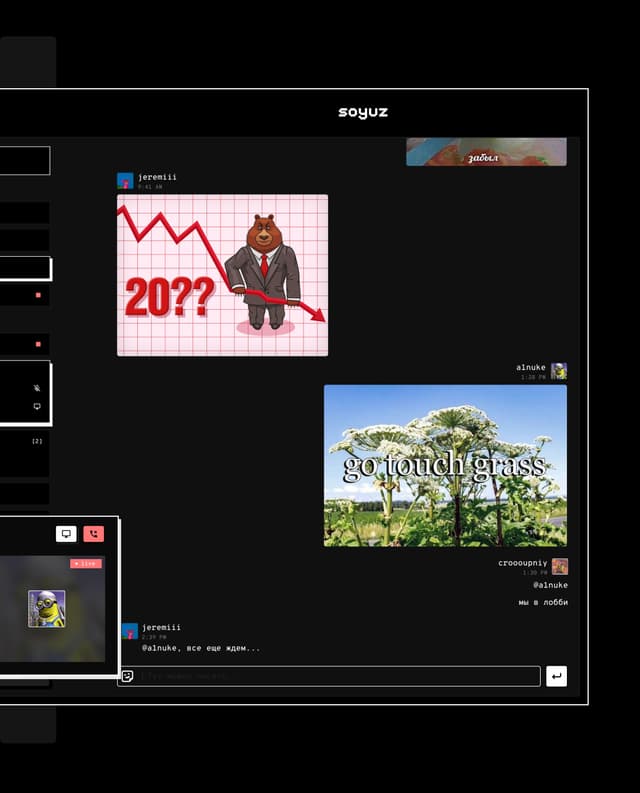The image size is (640, 793).
Task: Click the outlined box atop the sidebar
Action: pyautogui.click(x=24, y=160)
